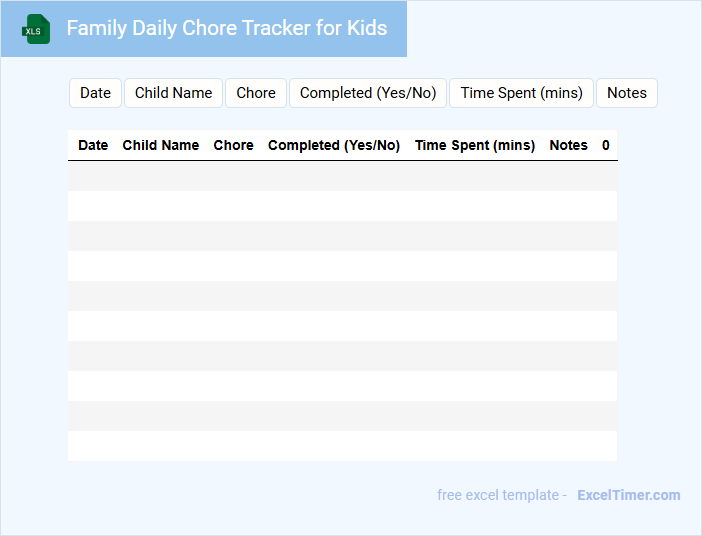Click the Date column header in table

(x=93, y=145)
